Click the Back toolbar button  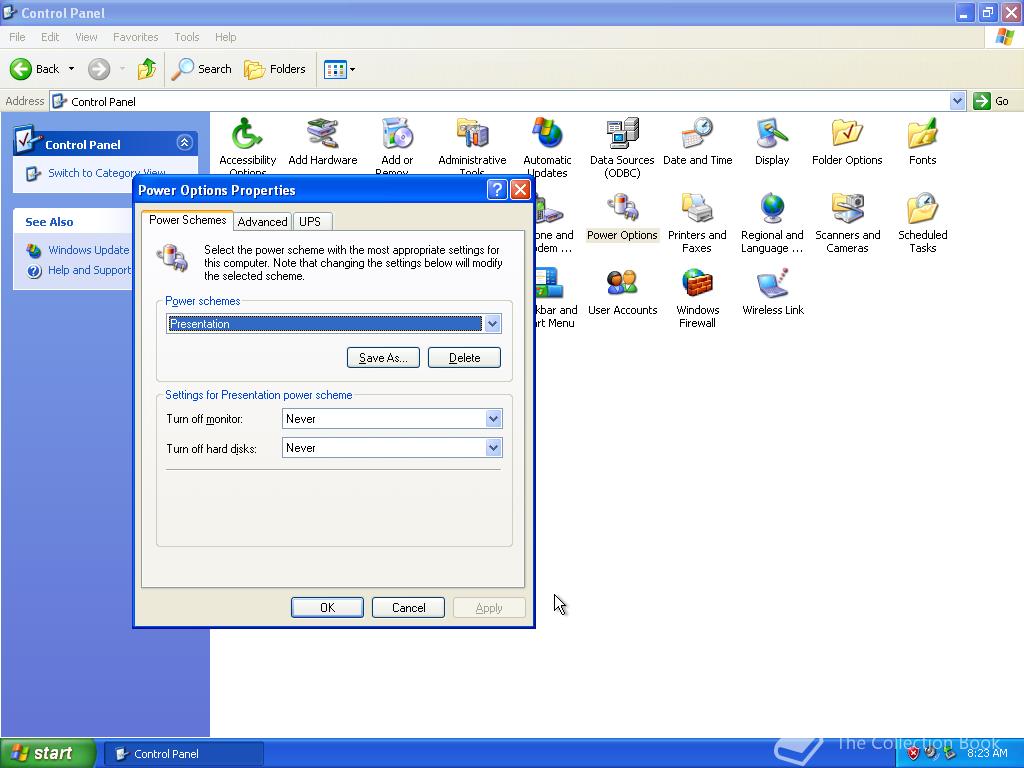coord(34,69)
